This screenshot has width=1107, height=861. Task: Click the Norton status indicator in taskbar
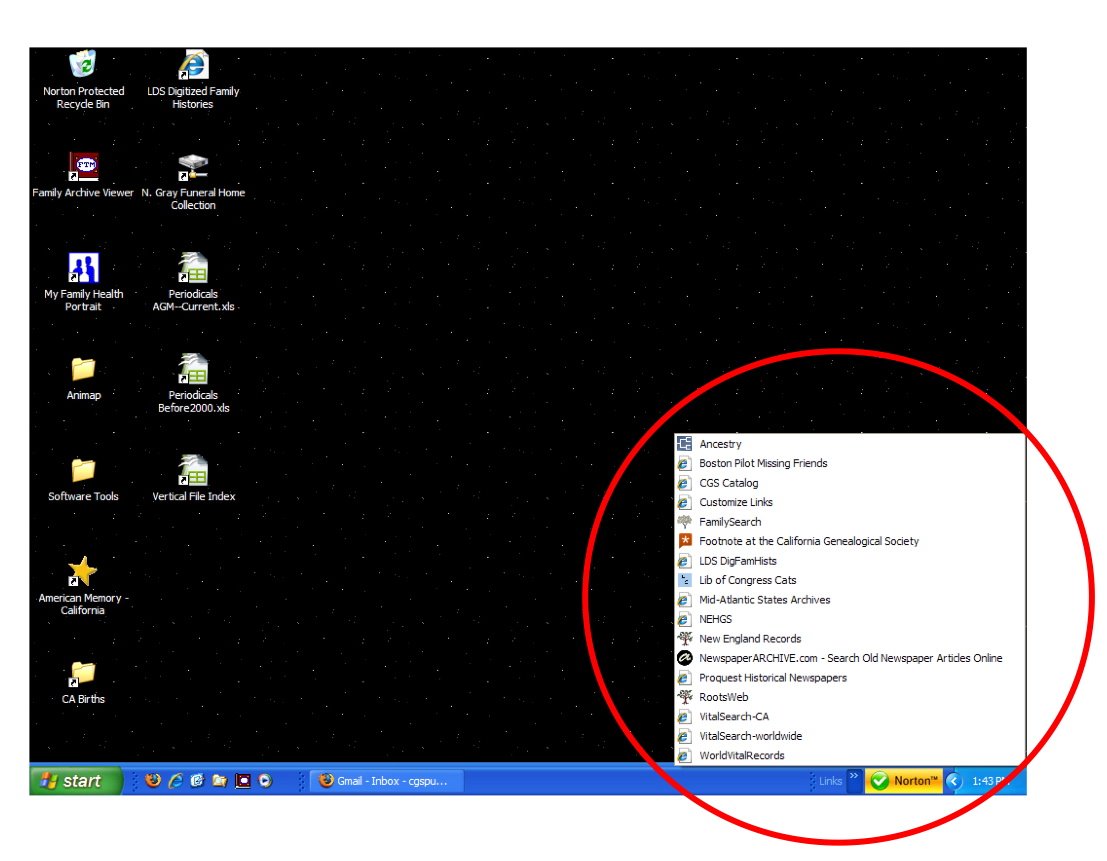[904, 781]
